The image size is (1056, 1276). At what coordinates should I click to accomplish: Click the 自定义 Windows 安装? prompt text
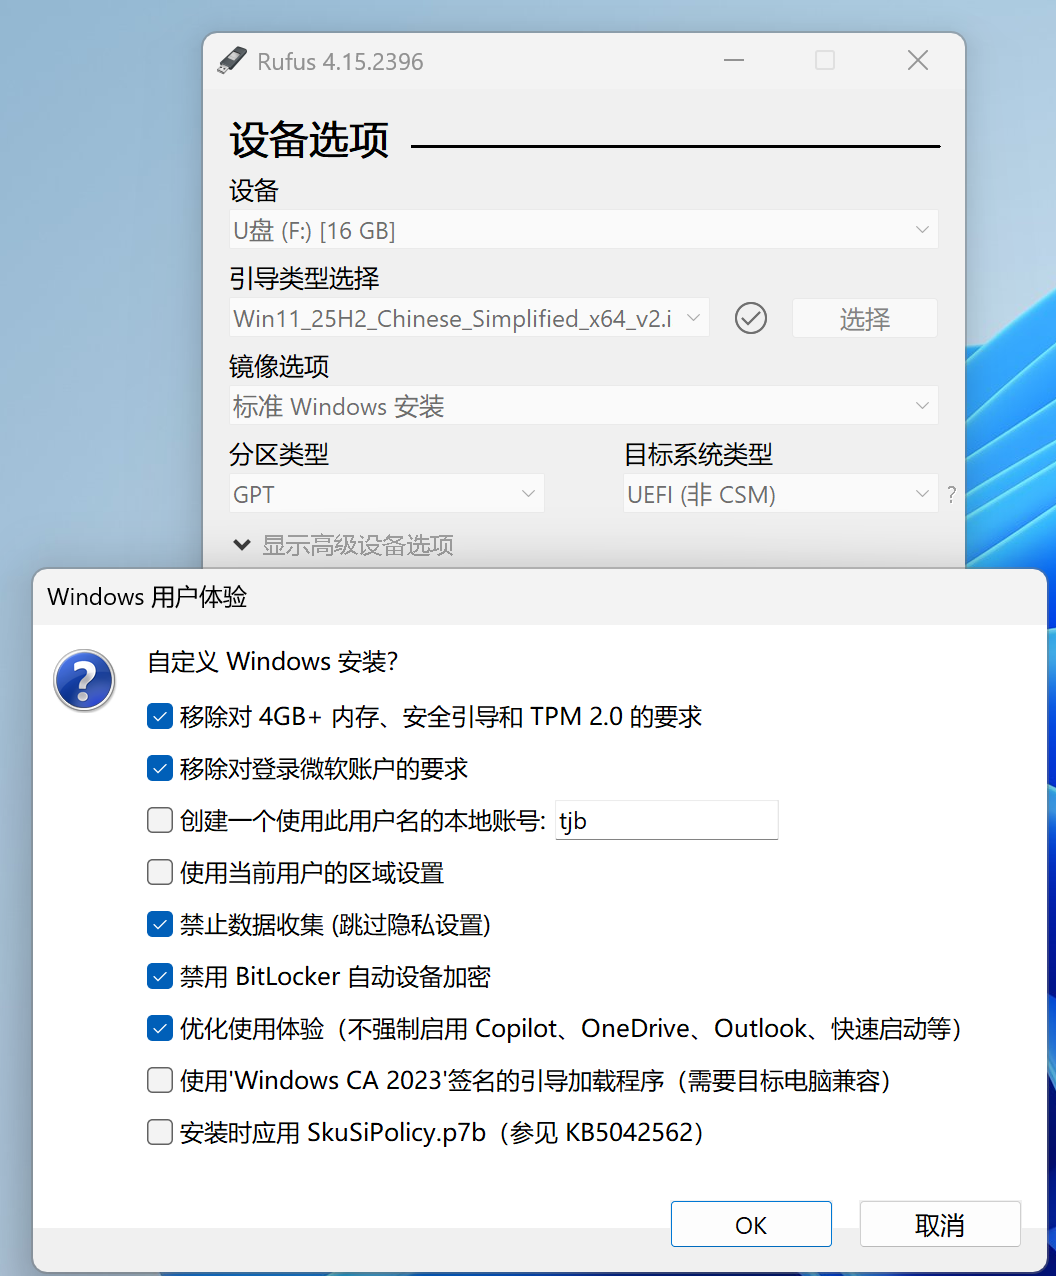(x=273, y=662)
